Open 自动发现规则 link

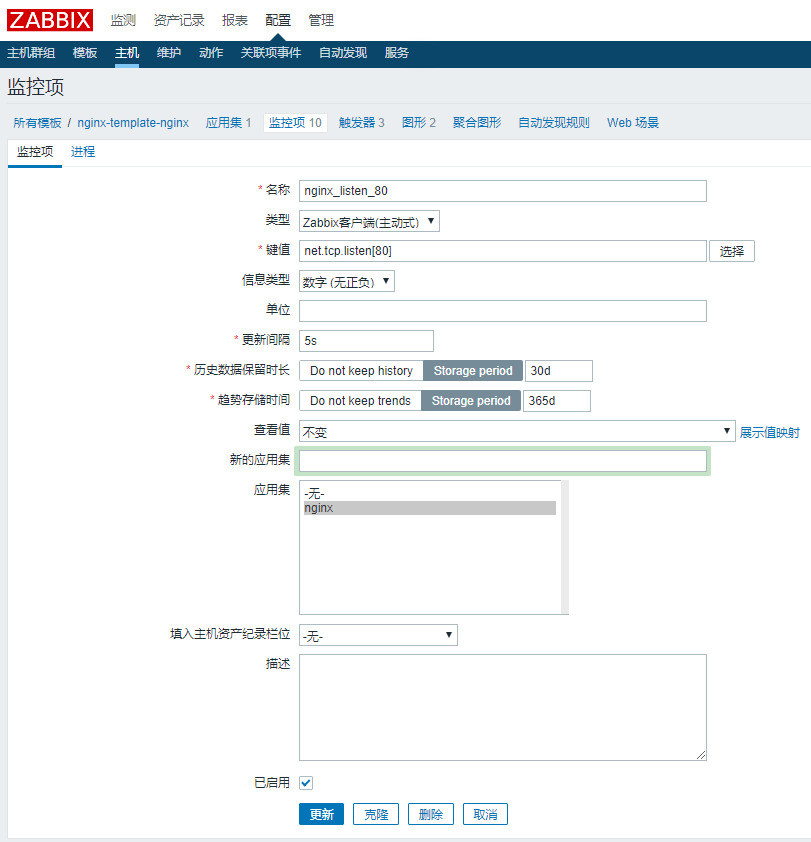click(x=554, y=123)
